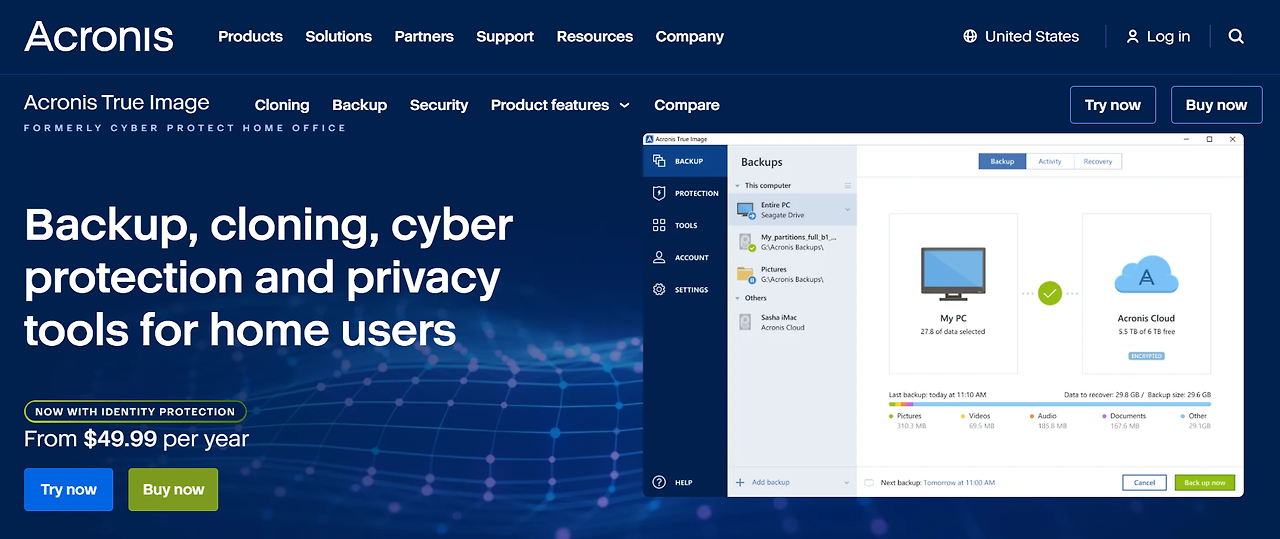The image size is (1280, 539).
Task: Click the list menu icon beside This computer
Action: 848,186
